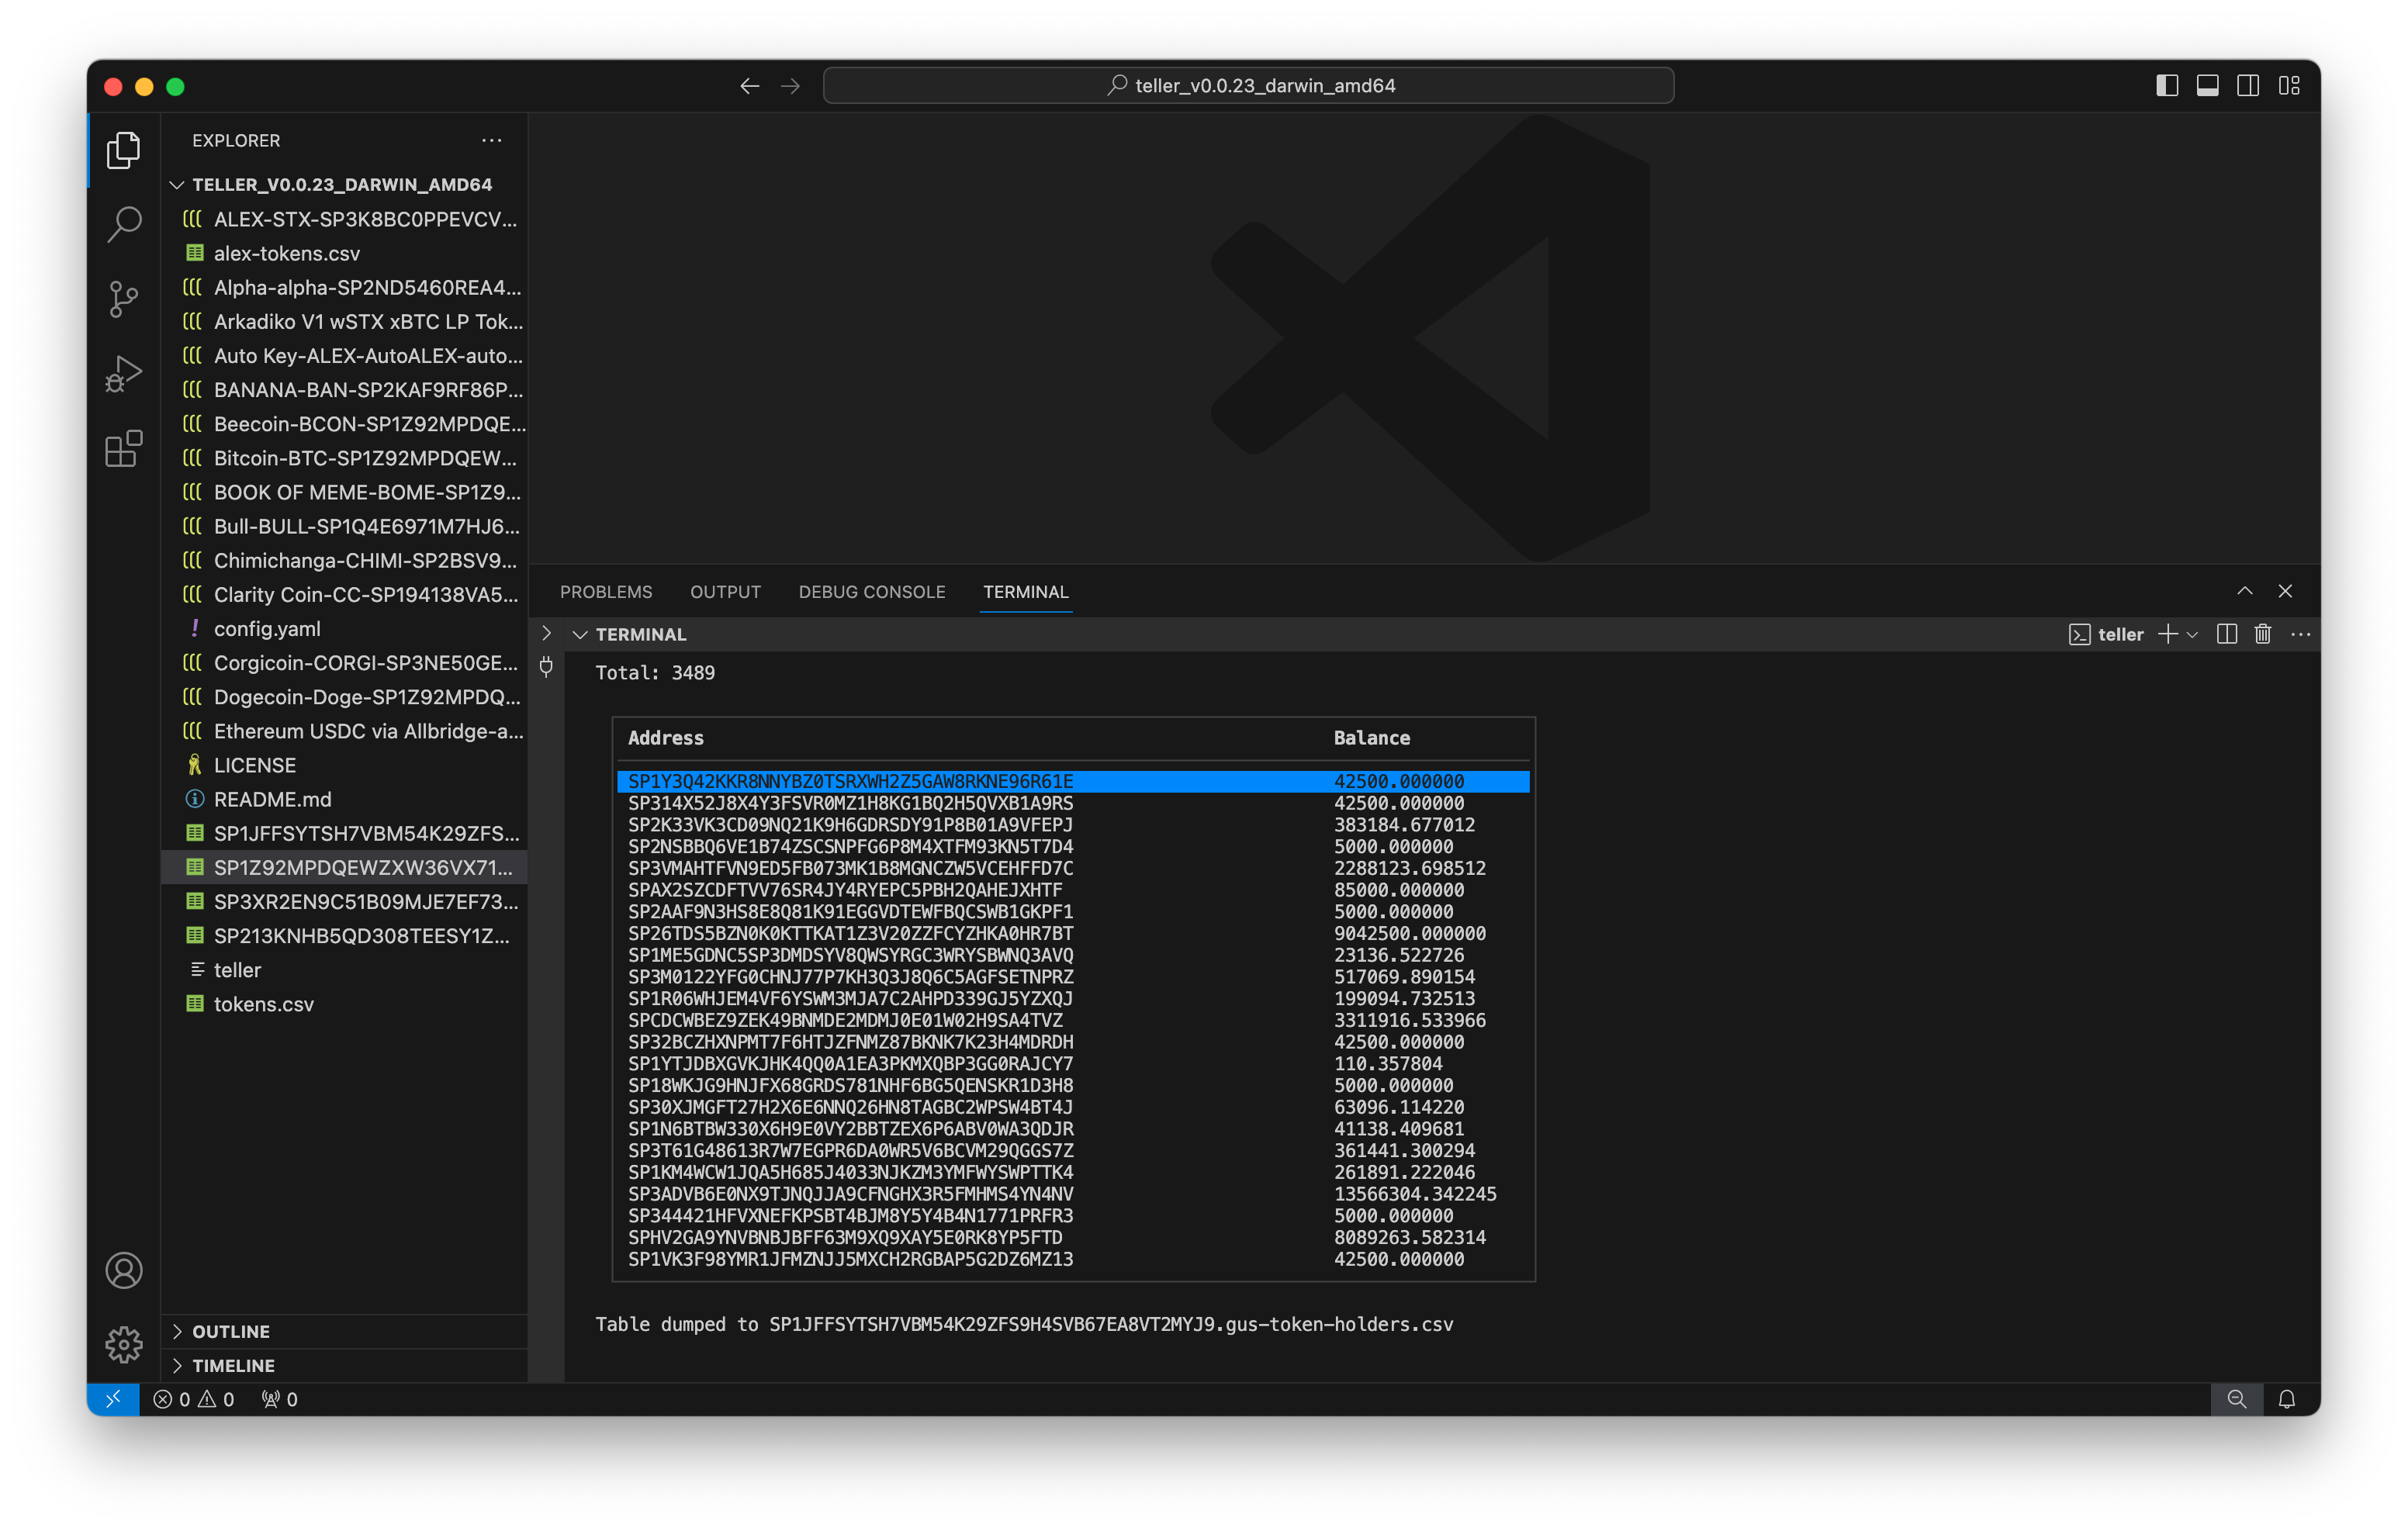This screenshot has height=1531, width=2408.
Task: Select the Explorer icon in the activity bar
Action: tap(123, 150)
